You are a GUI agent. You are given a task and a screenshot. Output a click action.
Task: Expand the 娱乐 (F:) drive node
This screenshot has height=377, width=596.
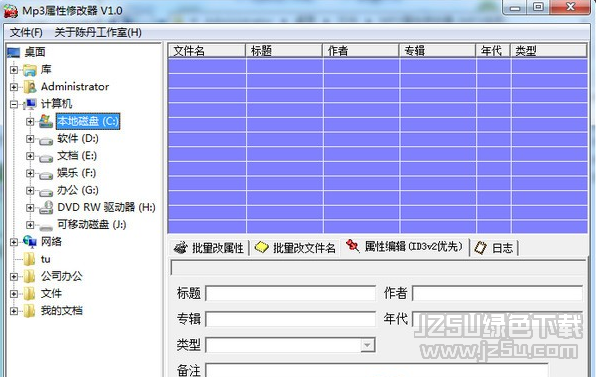[x=30, y=173]
